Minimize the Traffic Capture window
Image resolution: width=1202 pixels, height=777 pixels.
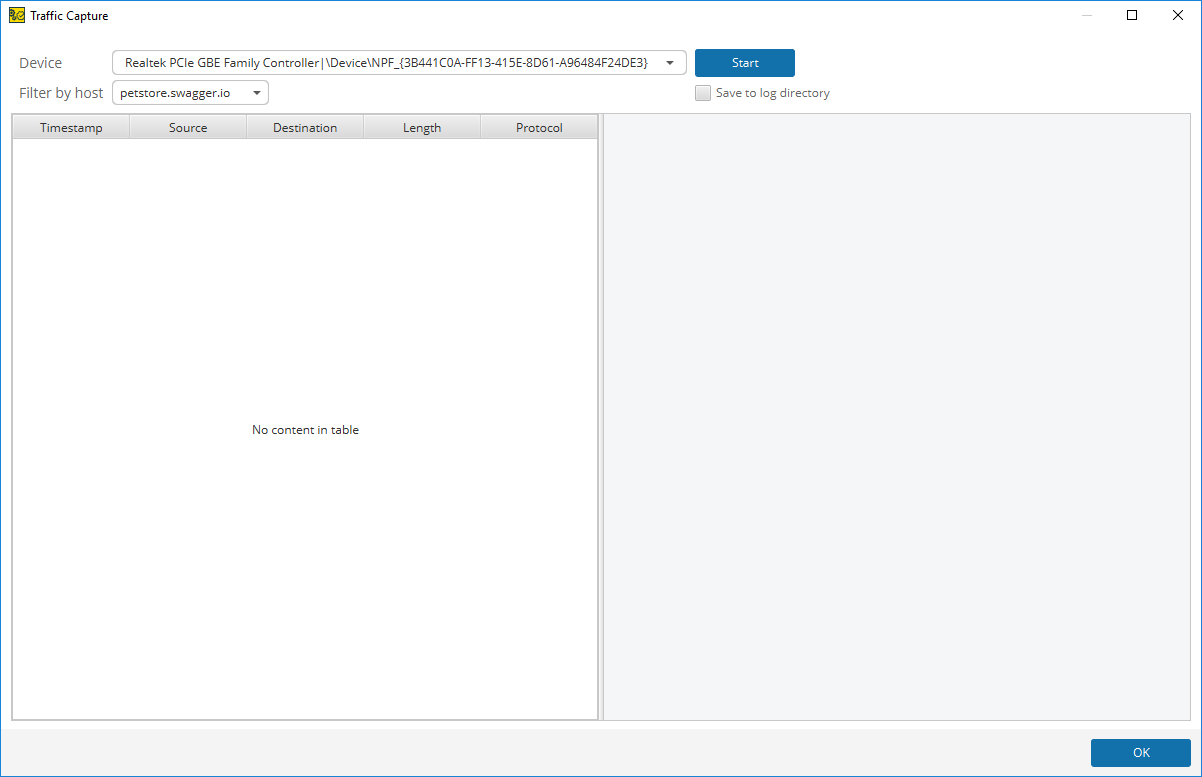point(1086,15)
